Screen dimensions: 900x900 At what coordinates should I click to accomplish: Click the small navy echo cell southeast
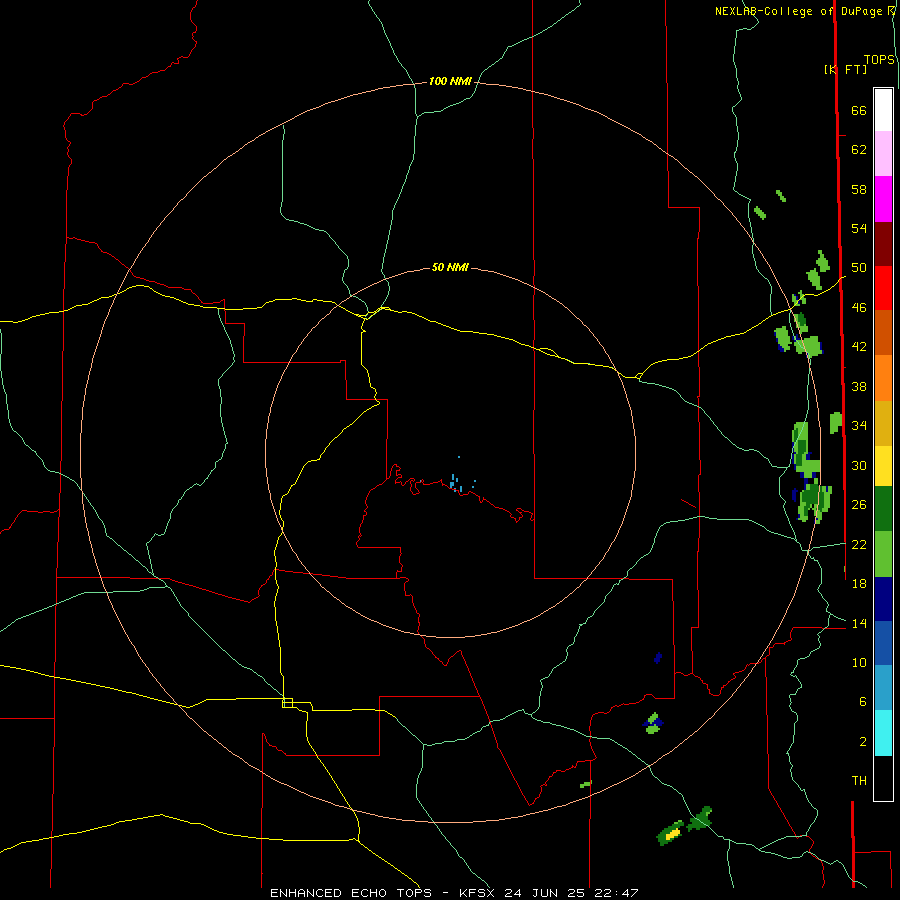(658, 658)
